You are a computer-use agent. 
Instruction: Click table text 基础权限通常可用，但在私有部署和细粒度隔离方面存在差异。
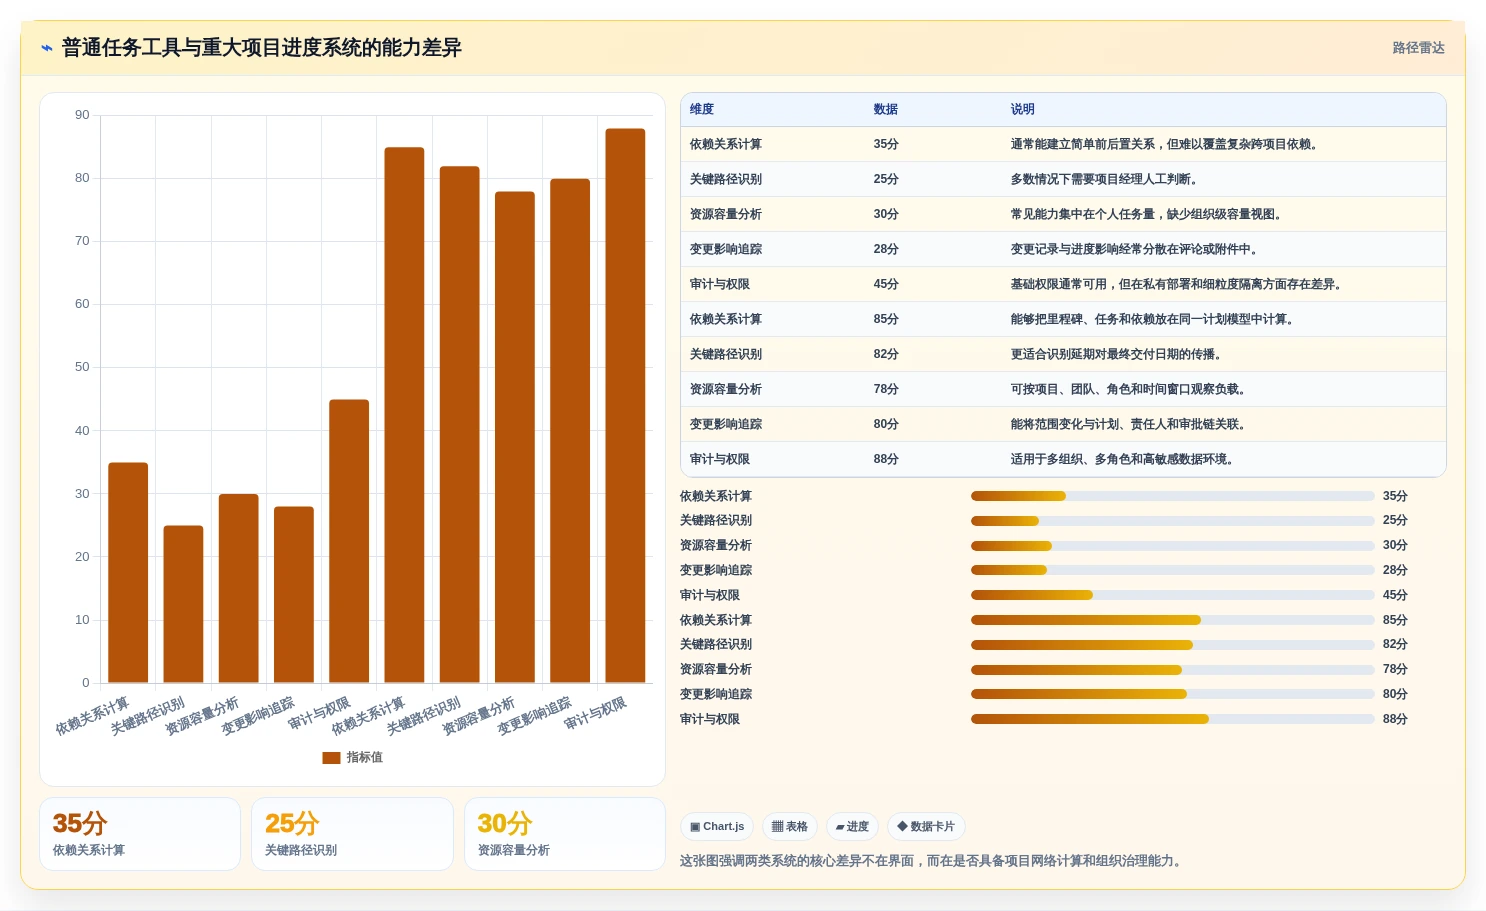(1178, 284)
